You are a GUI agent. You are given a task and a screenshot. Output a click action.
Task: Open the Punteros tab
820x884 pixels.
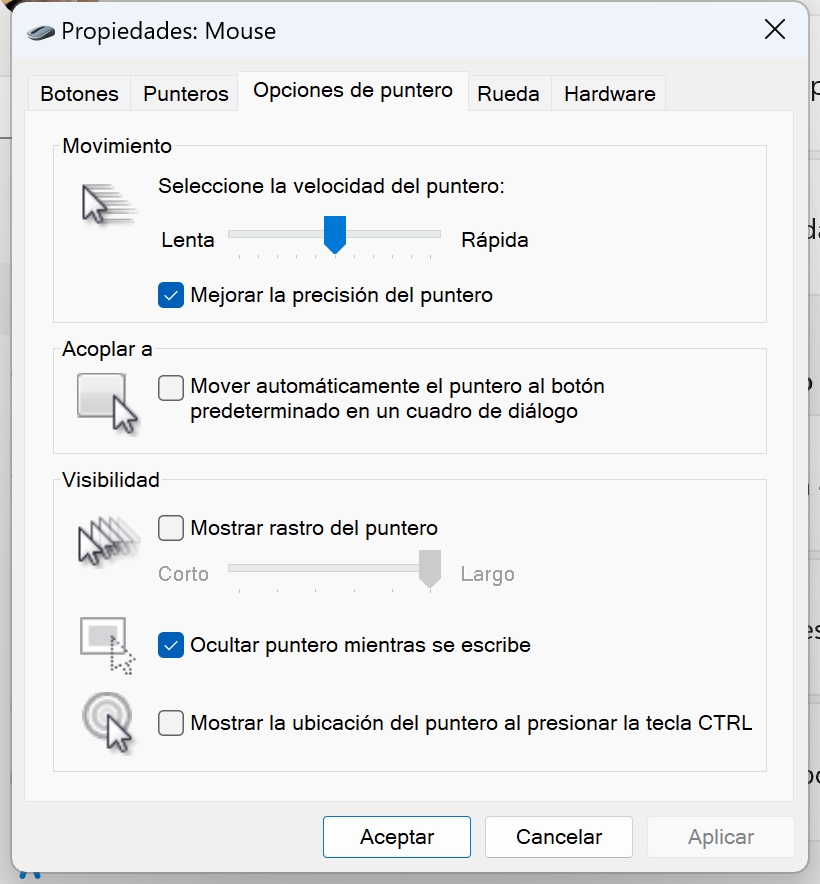click(x=186, y=94)
